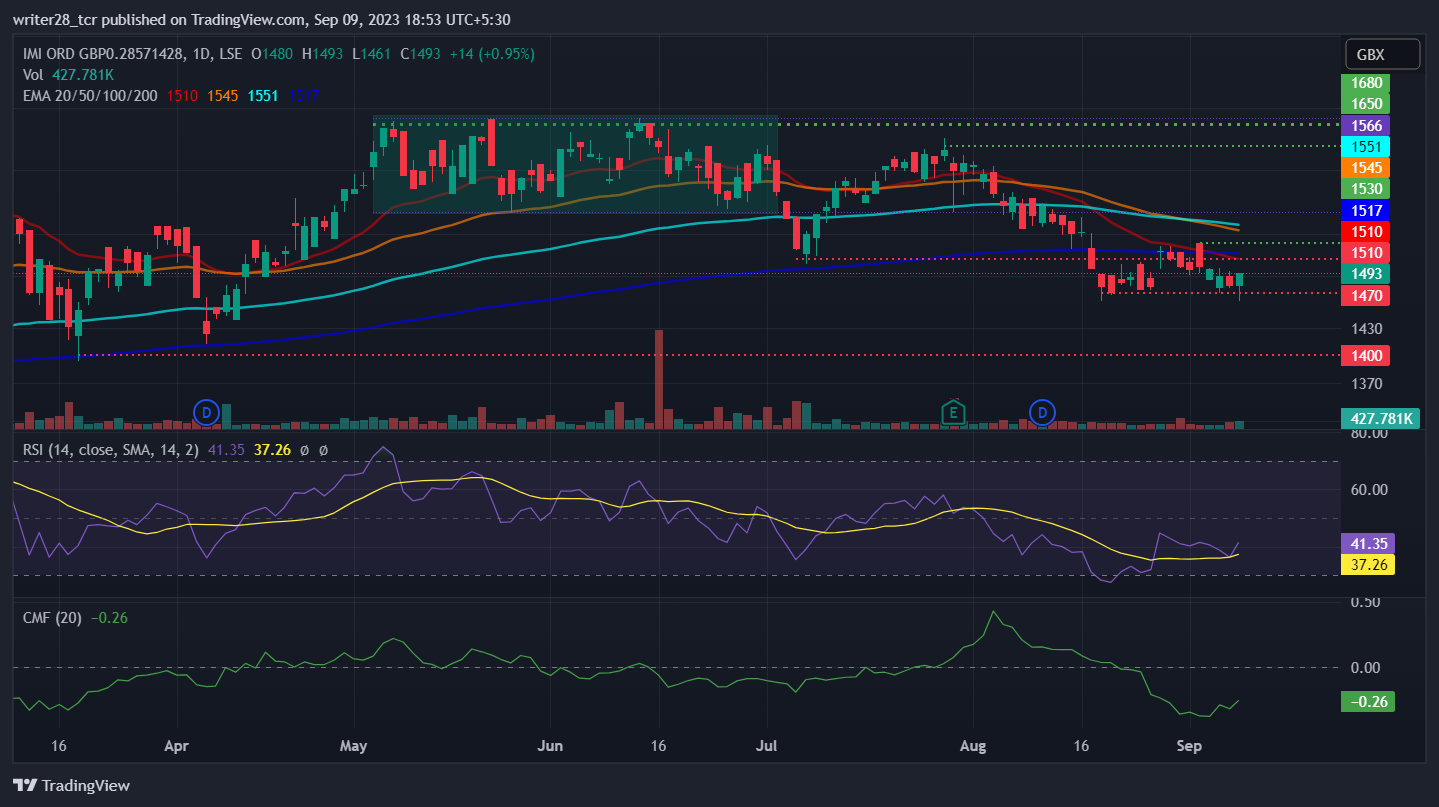Click the Jun label on the time axis
This screenshot has height=807, width=1439.
tap(549, 746)
